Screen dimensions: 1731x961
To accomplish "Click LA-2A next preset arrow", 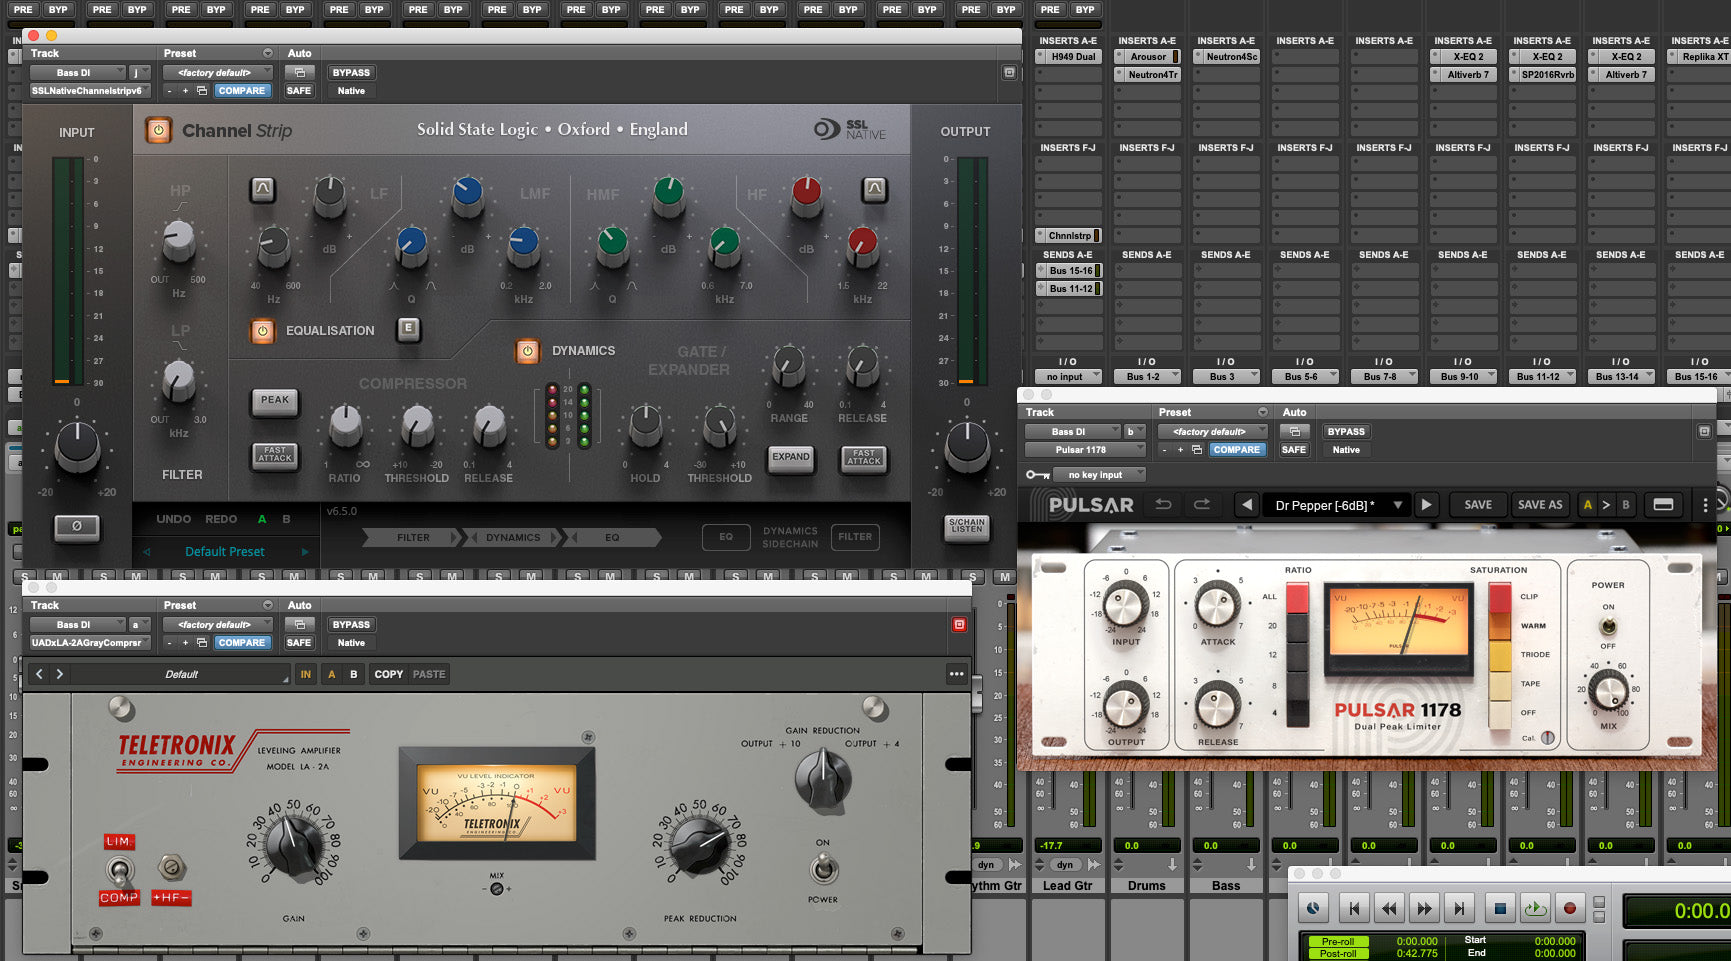I will 59,674.
